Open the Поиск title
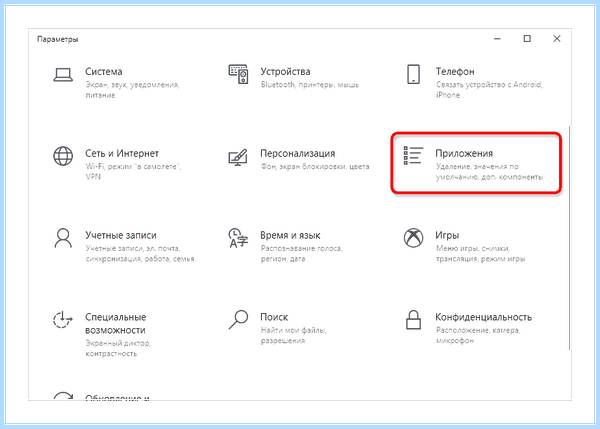The height and width of the screenshot is (429, 600). click(x=274, y=317)
